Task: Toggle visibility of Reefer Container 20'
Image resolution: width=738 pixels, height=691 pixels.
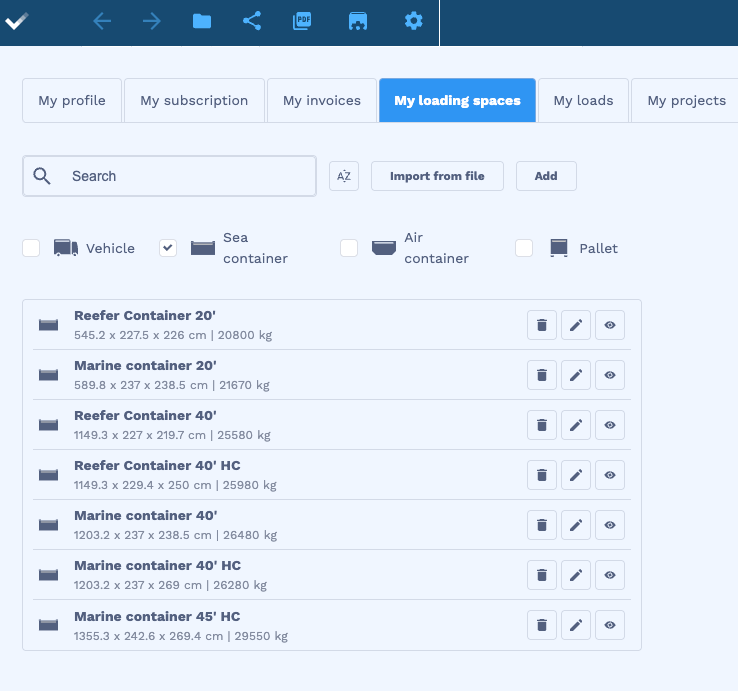Action: tap(610, 325)
